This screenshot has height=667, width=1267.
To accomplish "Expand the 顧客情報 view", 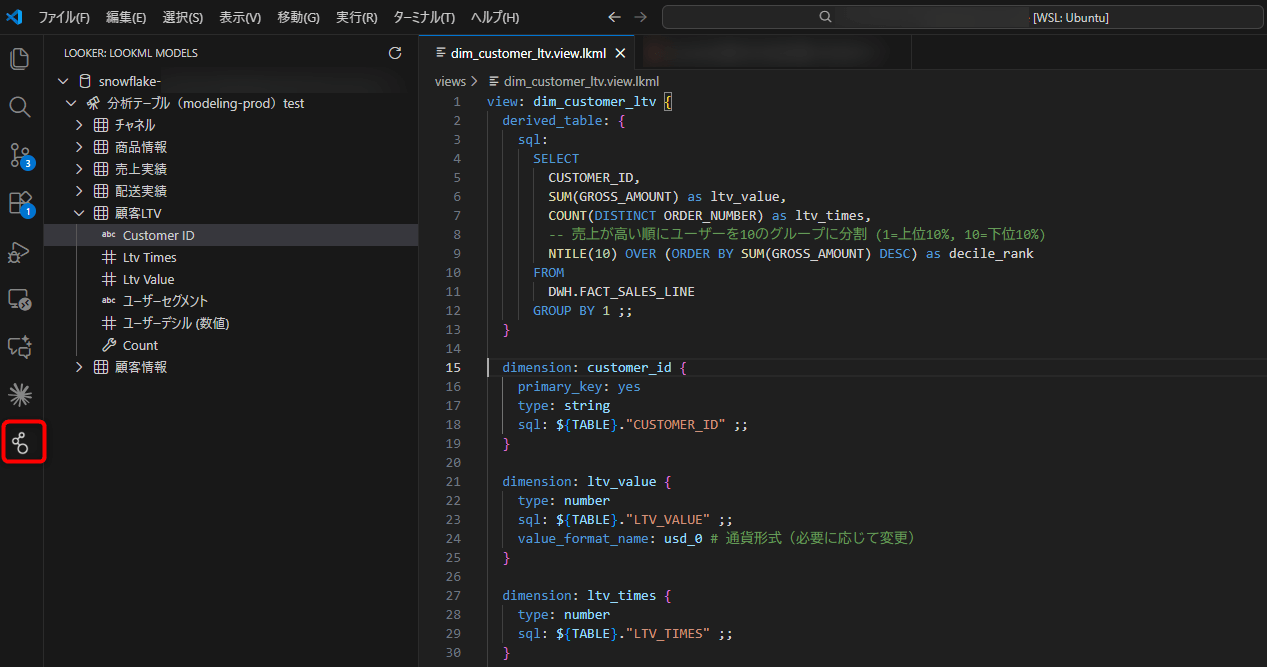I will click(x=80, y=367).
